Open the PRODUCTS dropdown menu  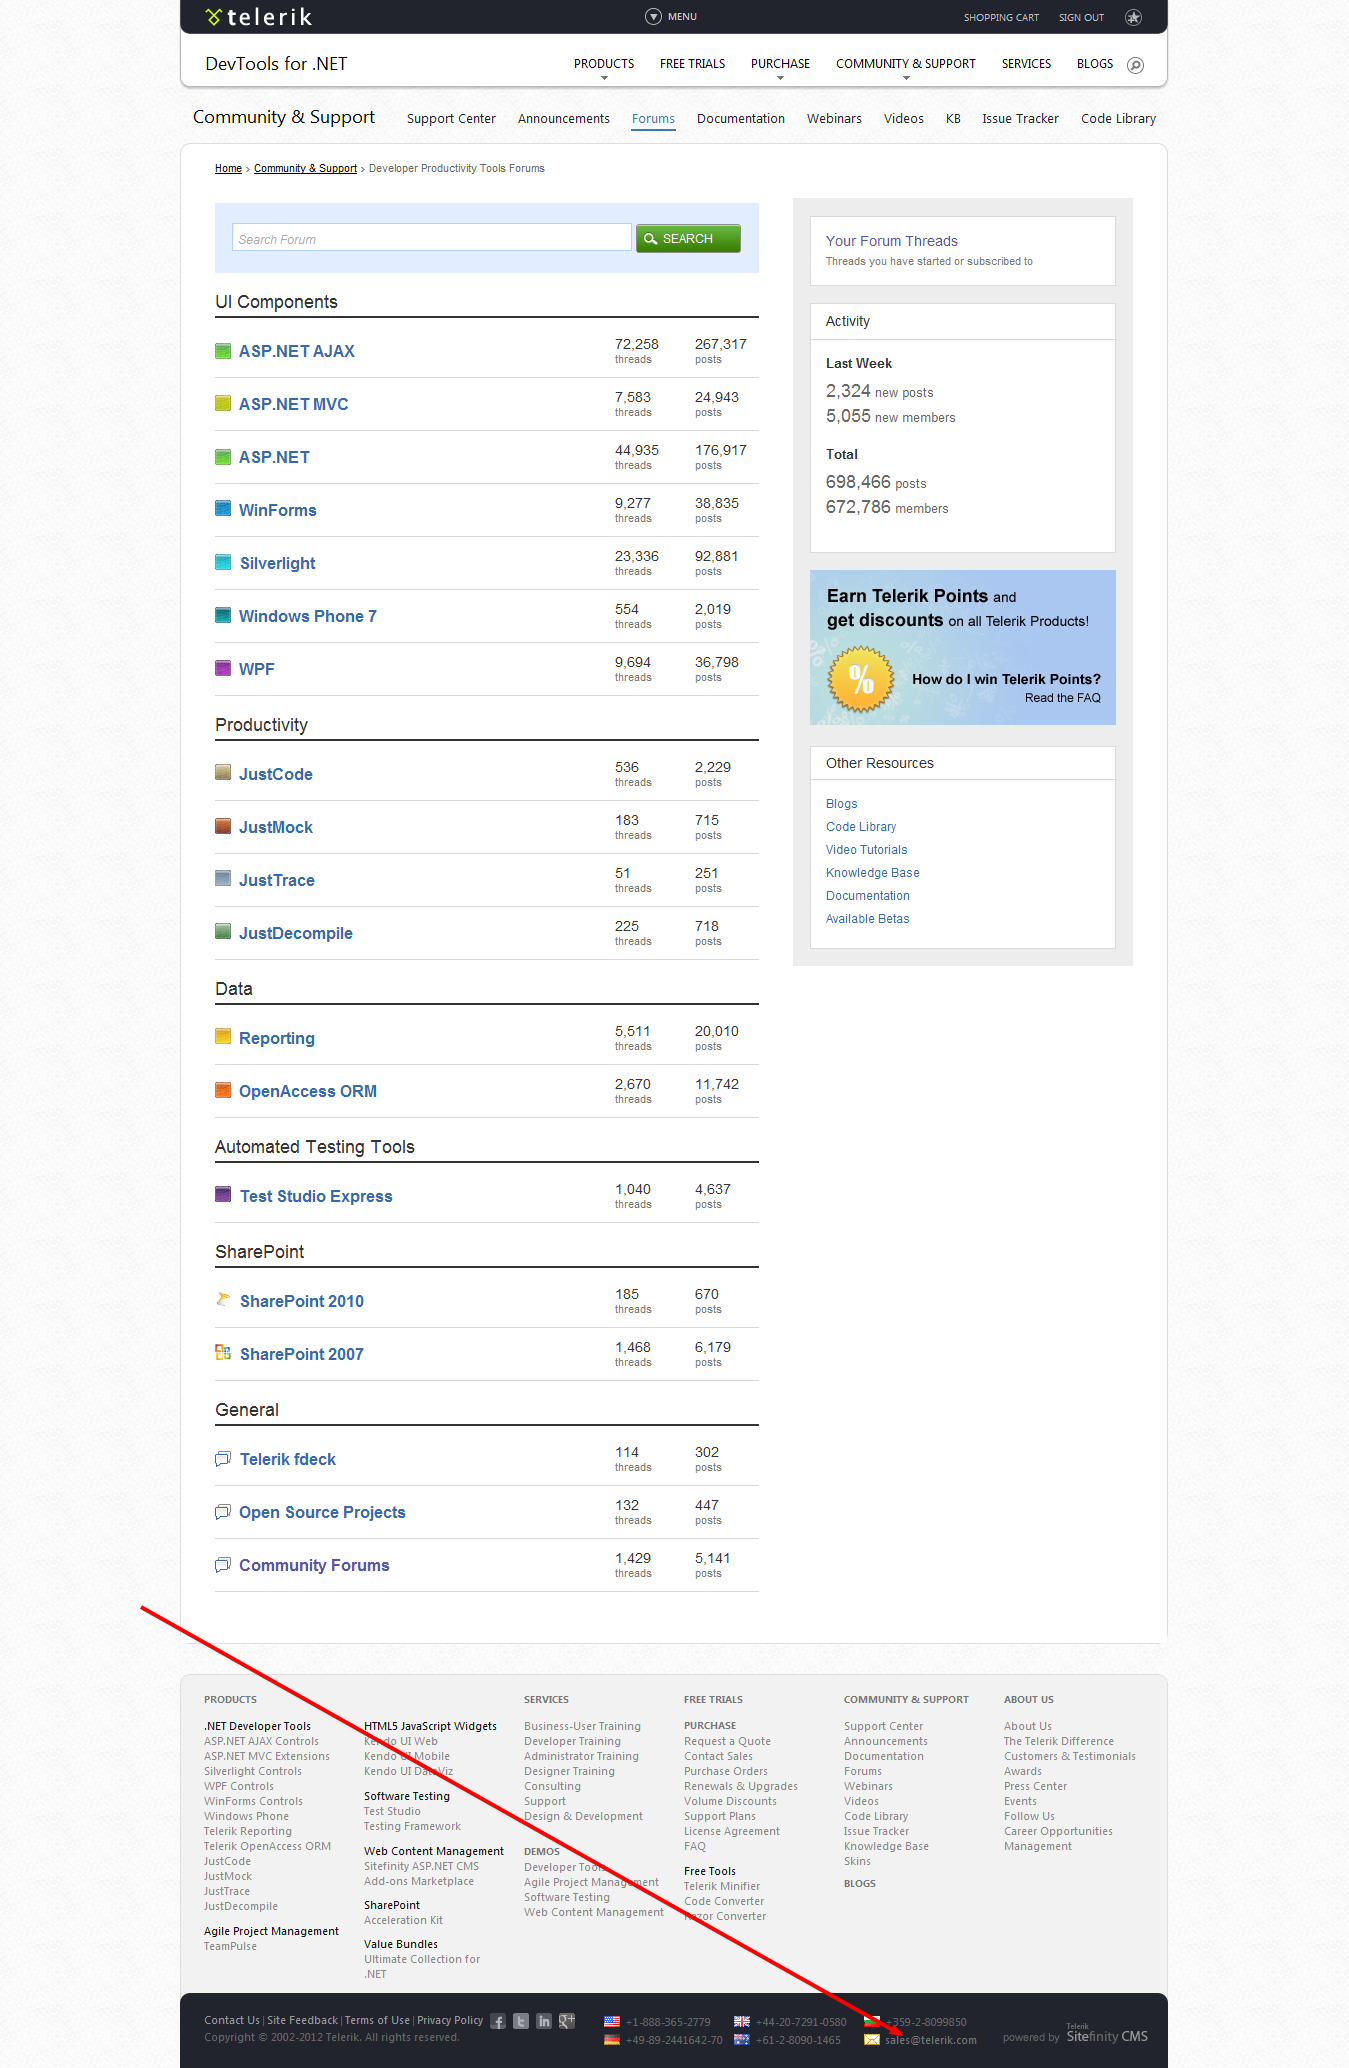[604, 66]
